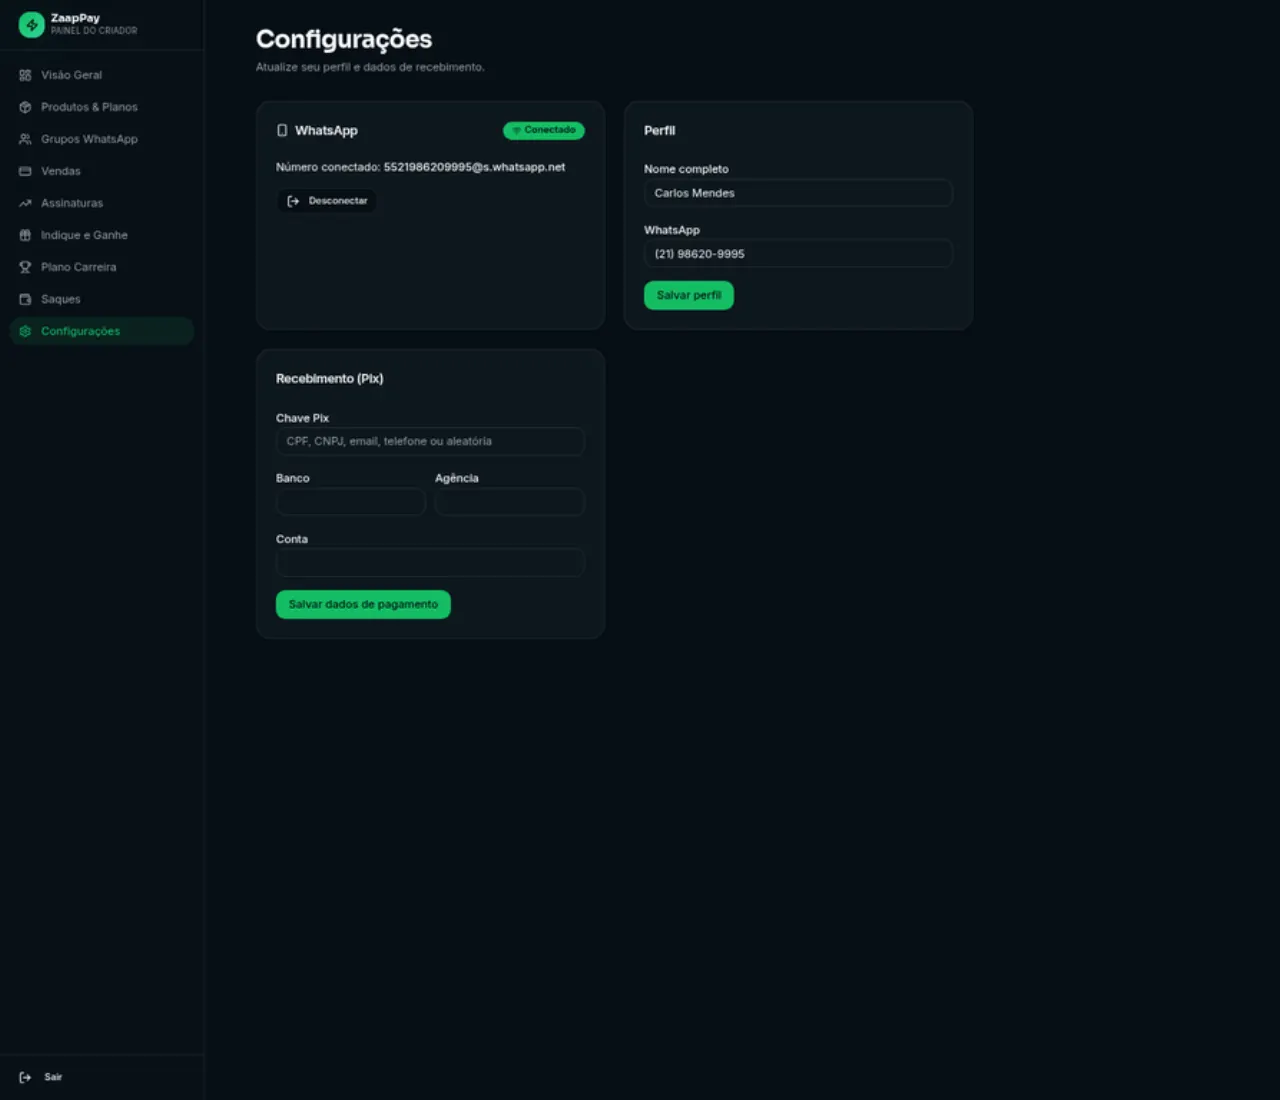Click the Plano Carreira trophy icon
This screenshot has height=1100, width=1280.
coord(25,267)
